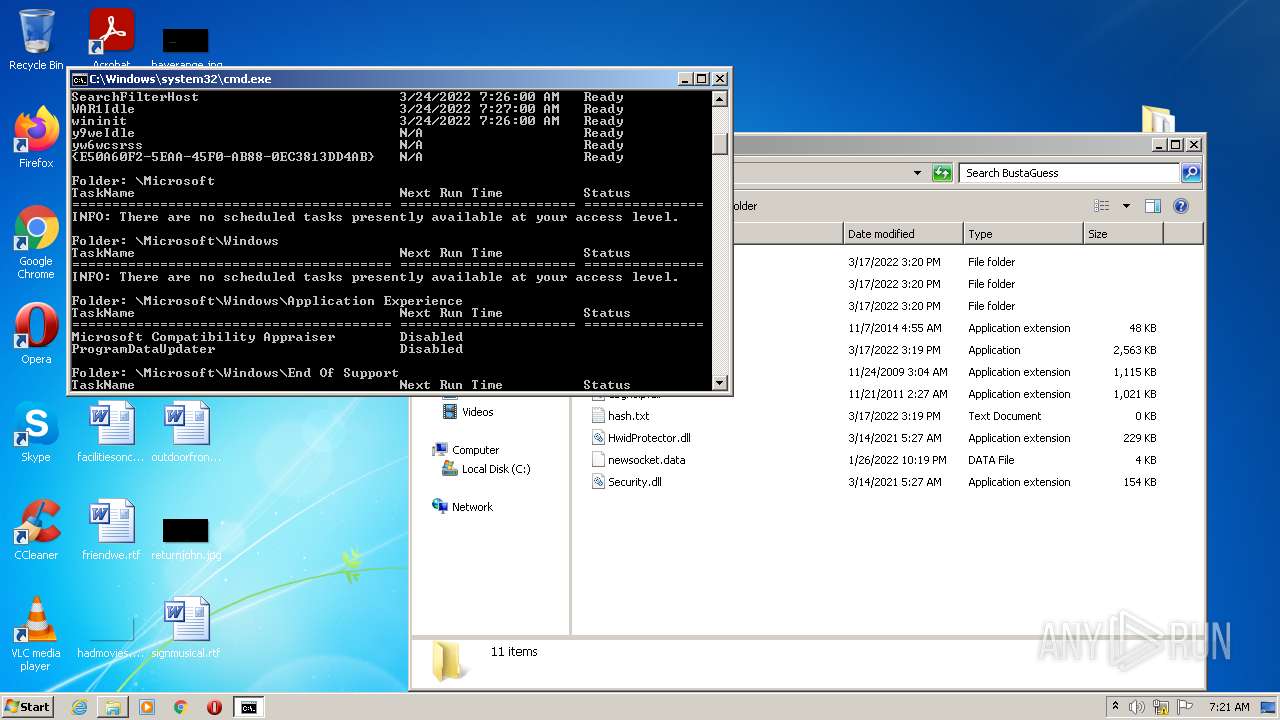This screenshot has height=720, width=1280.
Task: Select the facilitiesonc document on desktop
Action: tap(111, 432)
